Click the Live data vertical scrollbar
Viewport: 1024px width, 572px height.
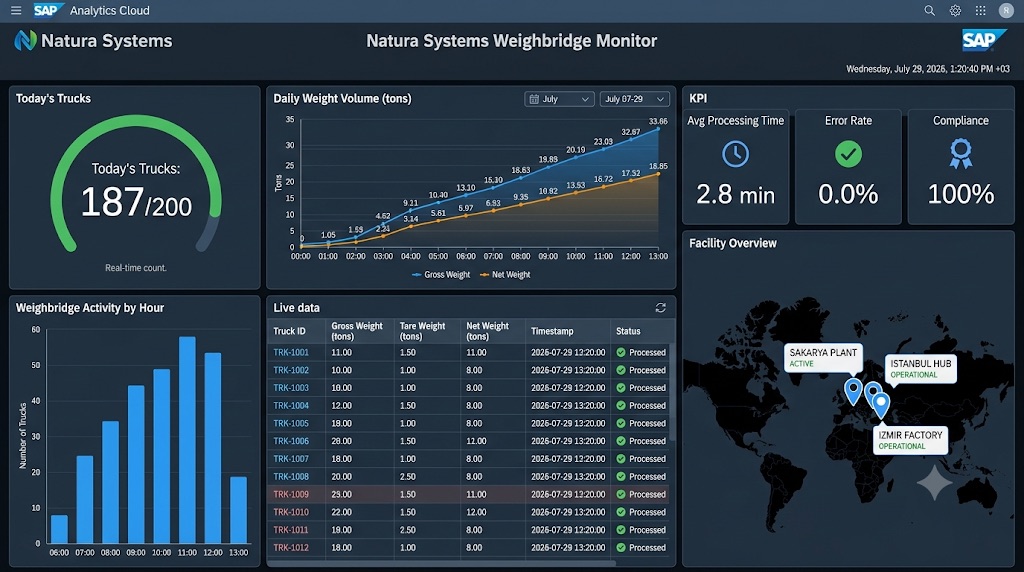click(x=673, y=392)
